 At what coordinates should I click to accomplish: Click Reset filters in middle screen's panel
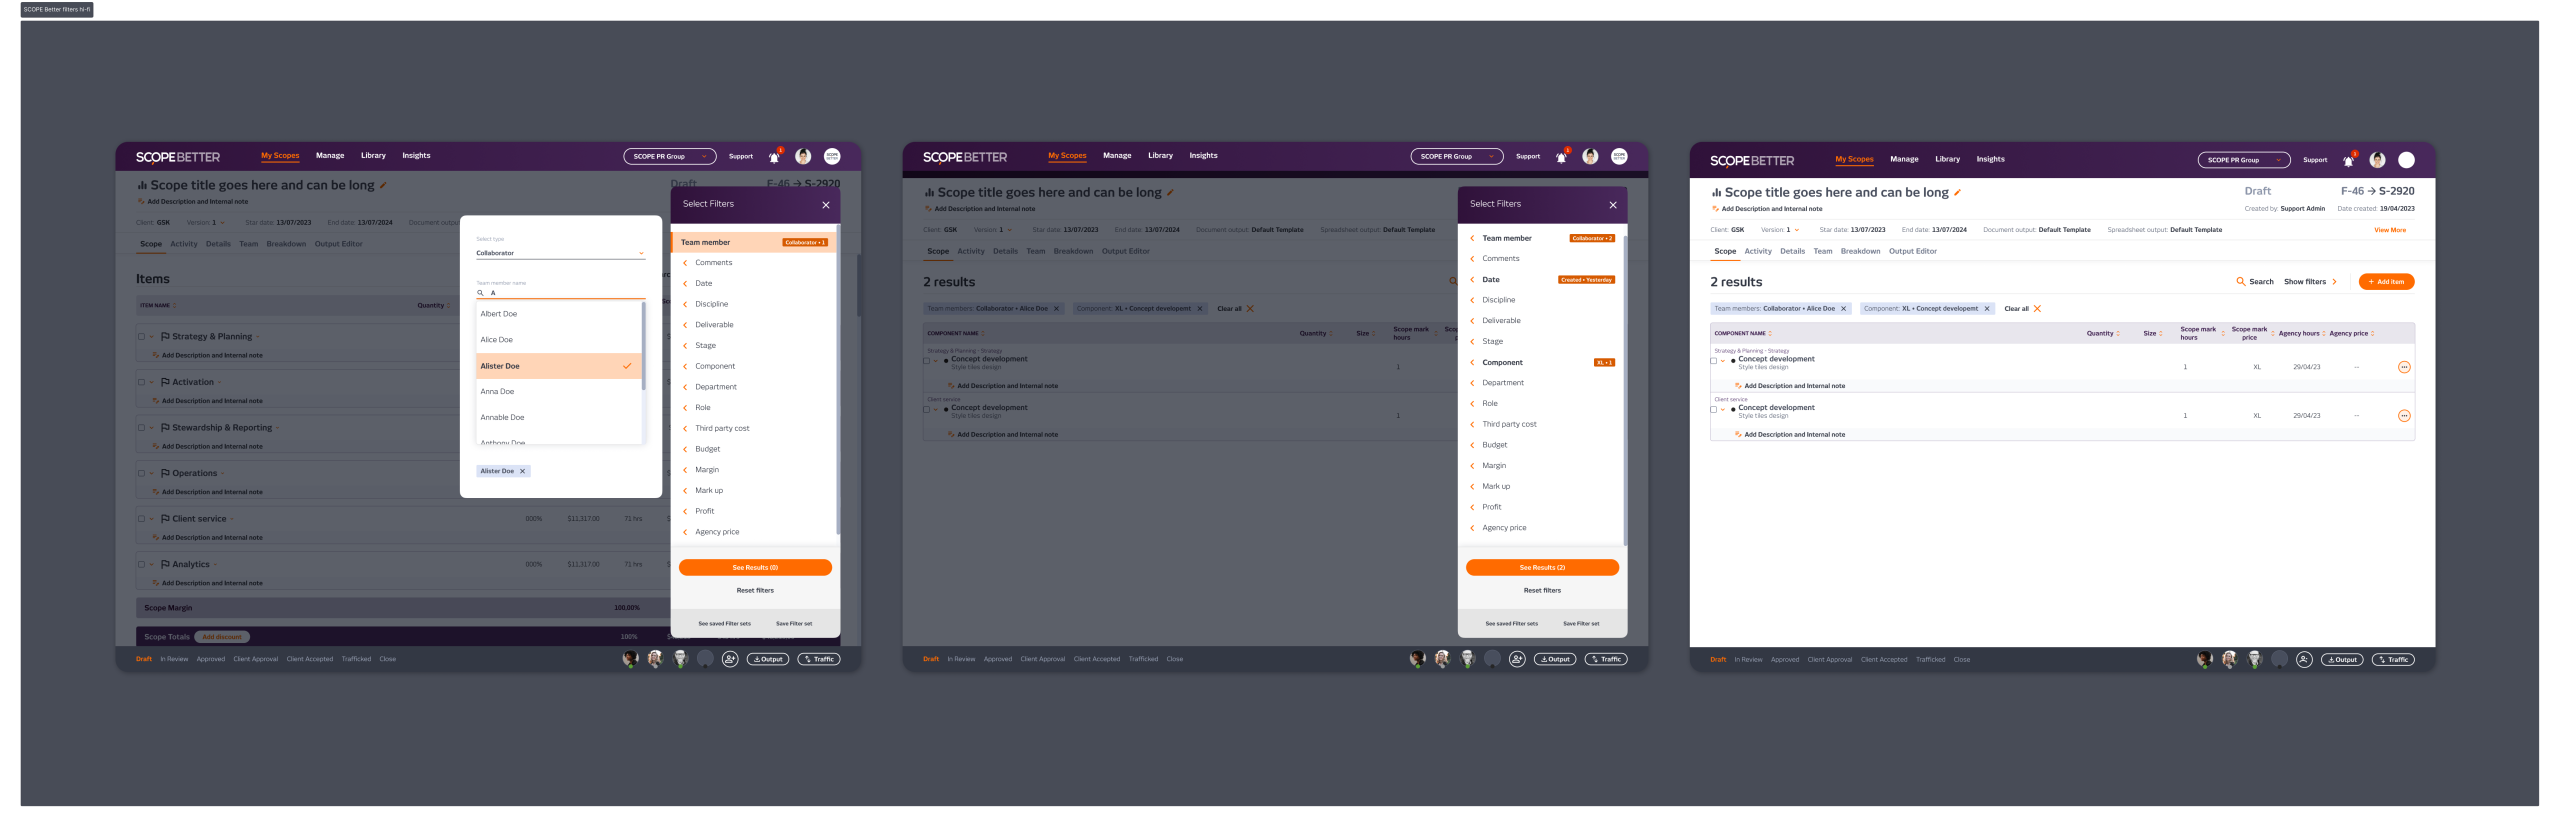[1542, 591]
